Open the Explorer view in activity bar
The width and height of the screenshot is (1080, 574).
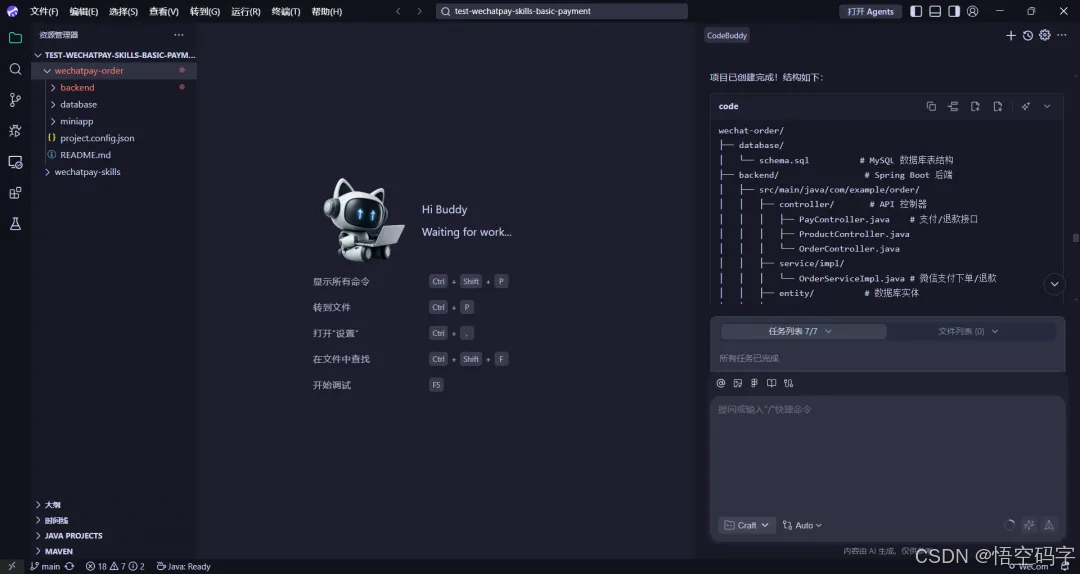[x=15, y=38]
